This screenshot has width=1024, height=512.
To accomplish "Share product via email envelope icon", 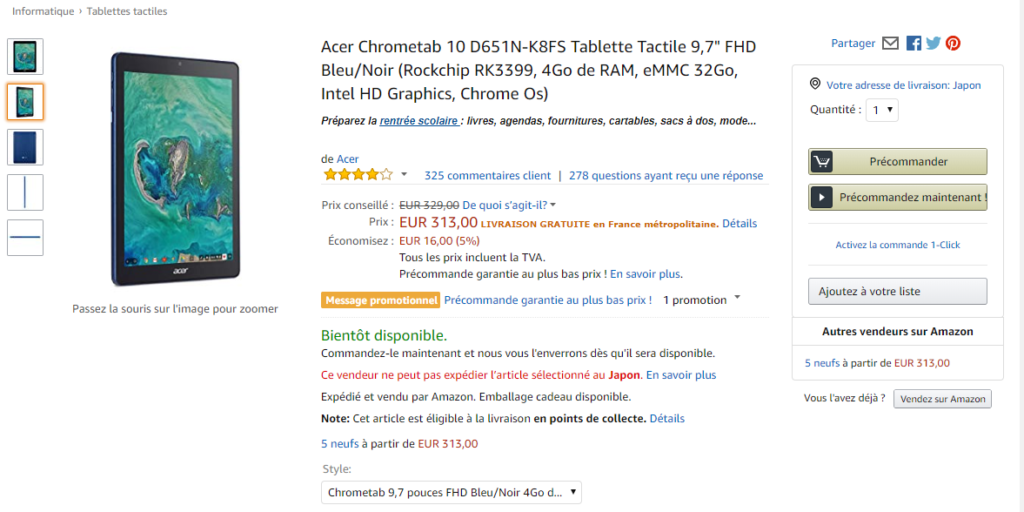I will coord(890,43).
